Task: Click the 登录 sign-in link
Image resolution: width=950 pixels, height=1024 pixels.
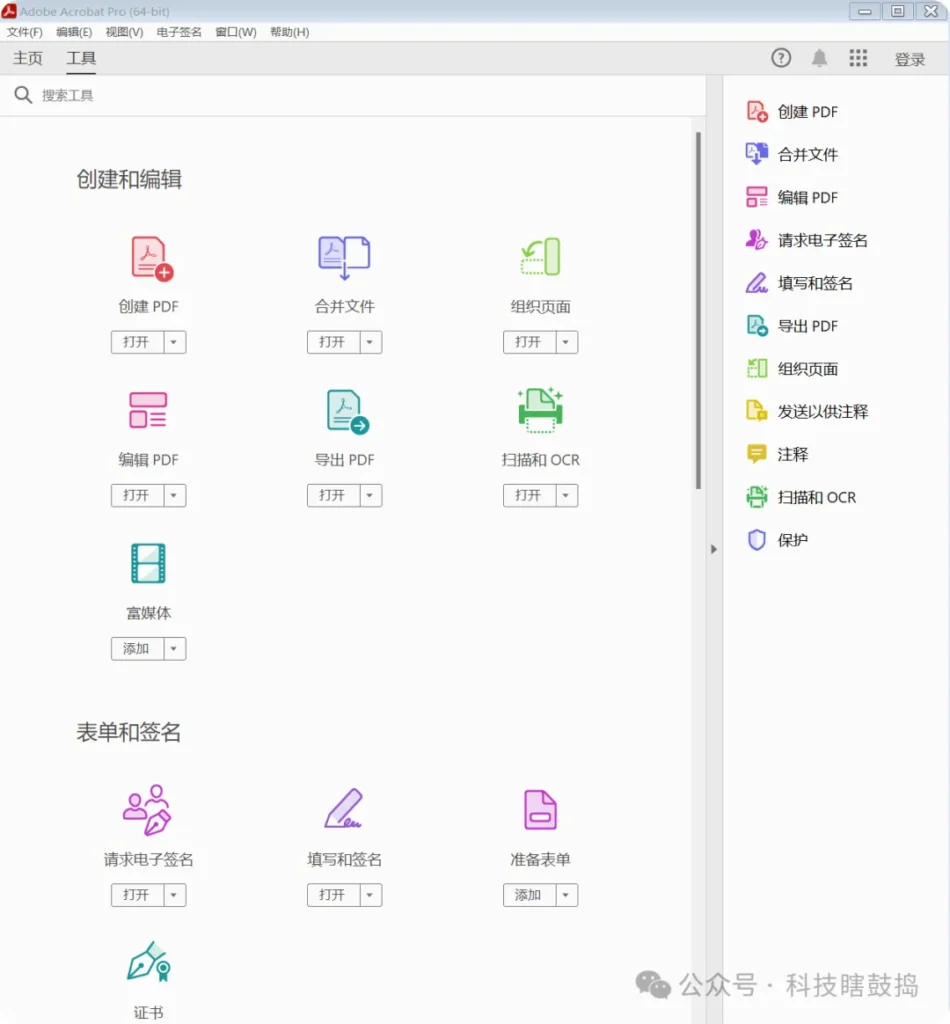Action: tap(910, 59)
